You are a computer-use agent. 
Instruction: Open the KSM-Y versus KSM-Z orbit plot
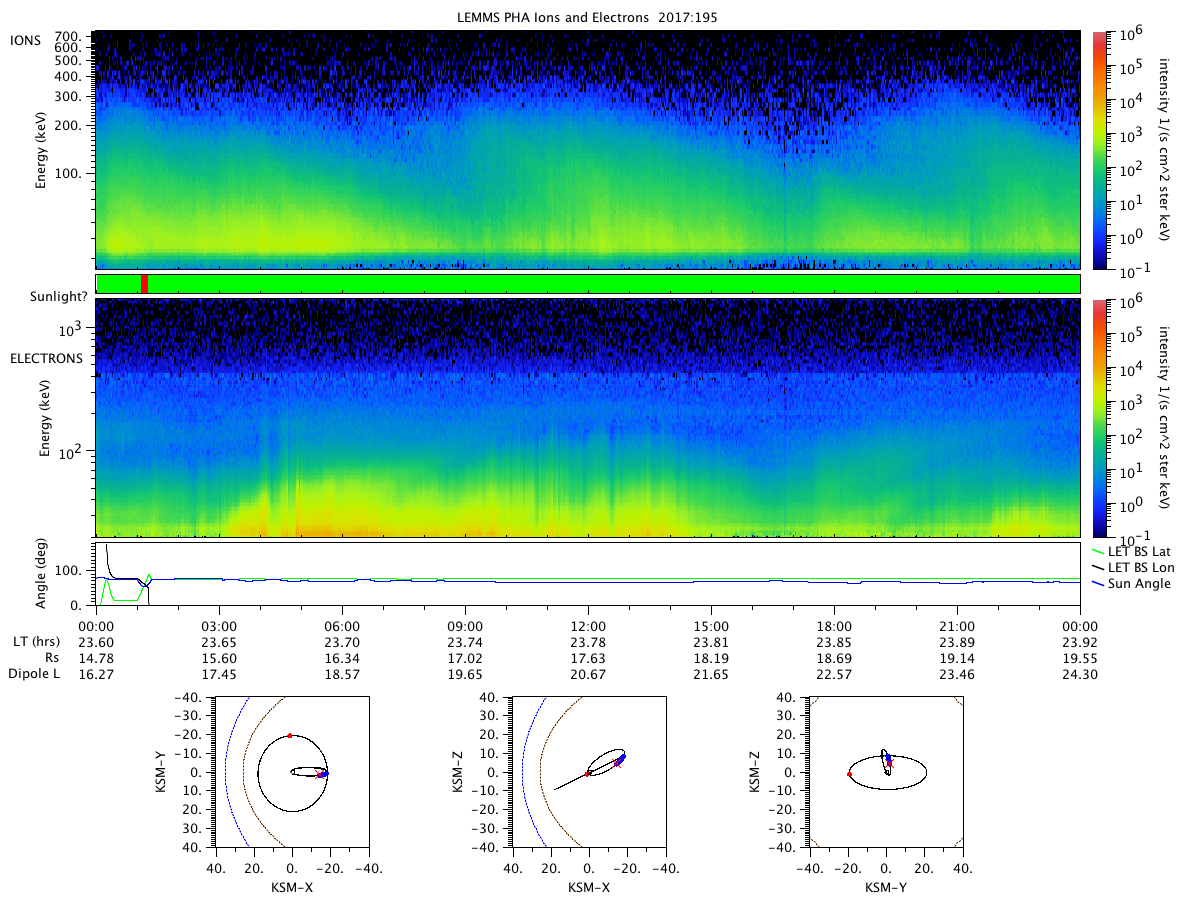coord(885,772)
